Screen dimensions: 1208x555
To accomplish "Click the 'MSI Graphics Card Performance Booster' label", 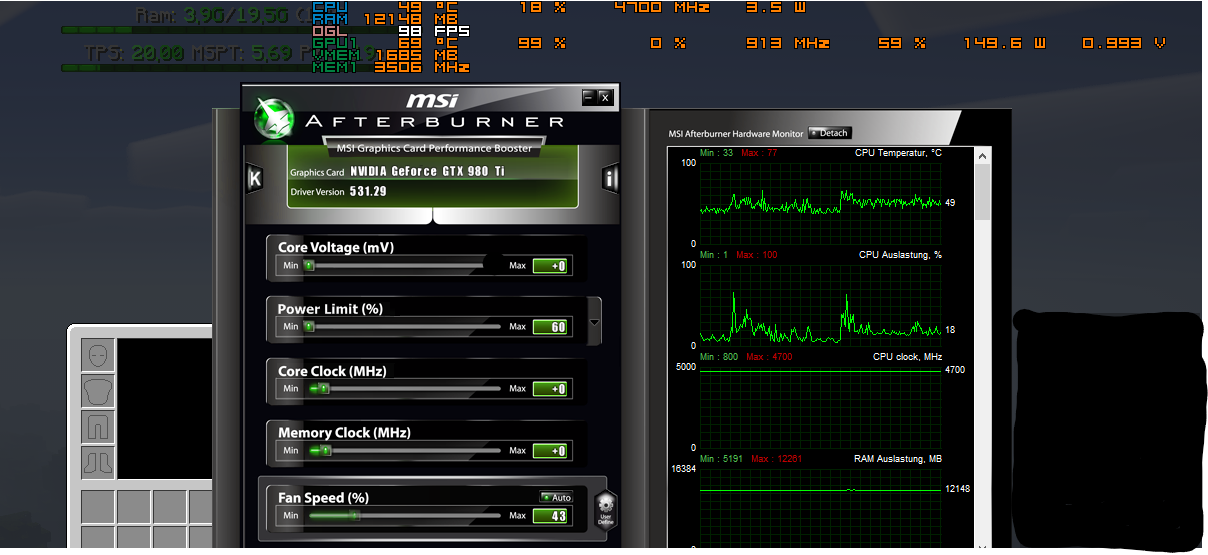I will (432, 148).
